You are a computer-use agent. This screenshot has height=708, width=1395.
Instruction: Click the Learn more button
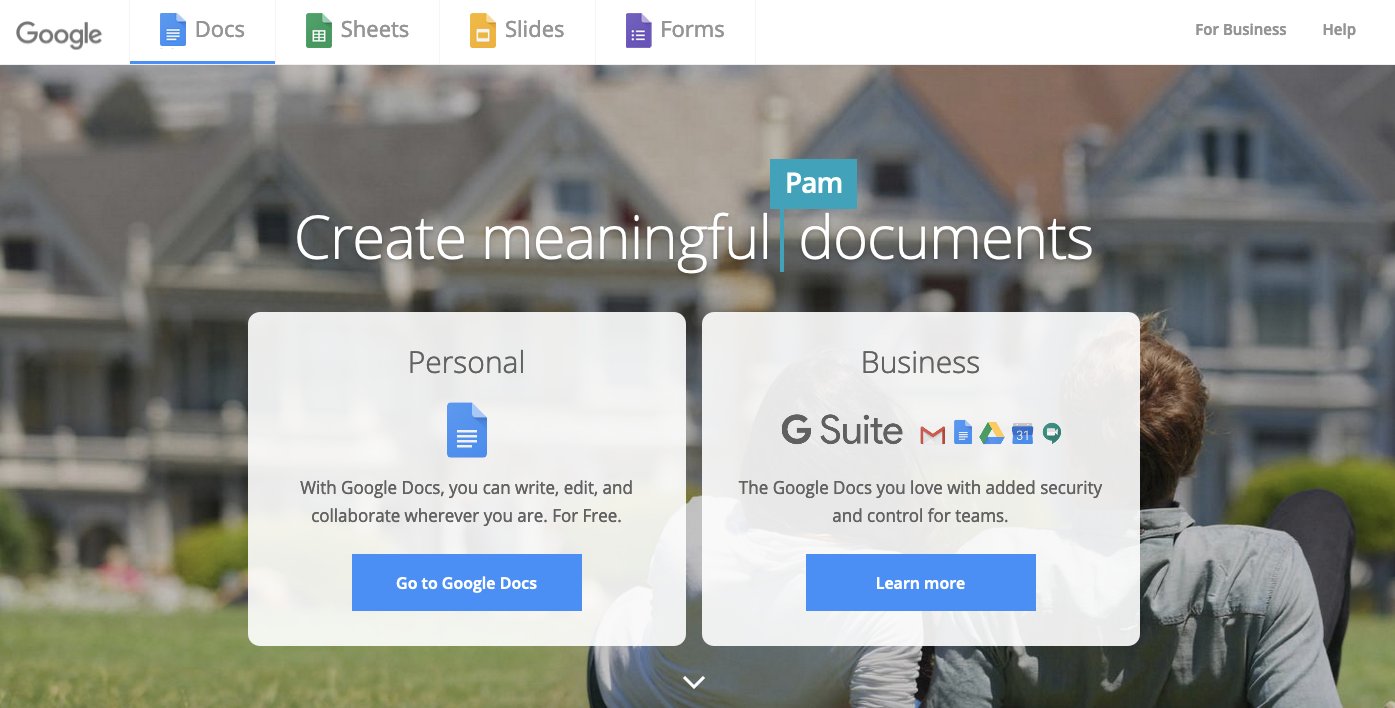coord(921,583)
